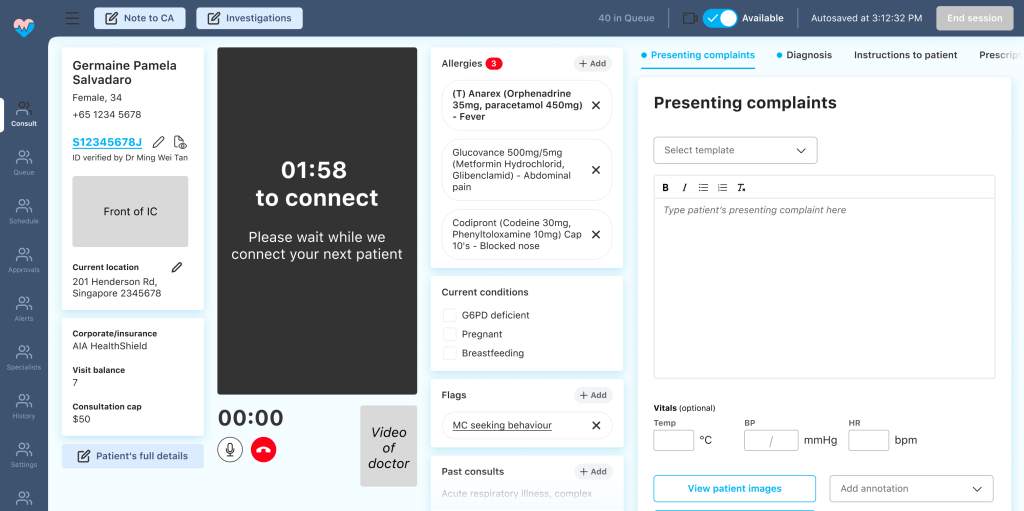The width and height of the screenshot is (1024, 511).
Task: Expand the Add annotation dropdown
Action: point(911,489)
